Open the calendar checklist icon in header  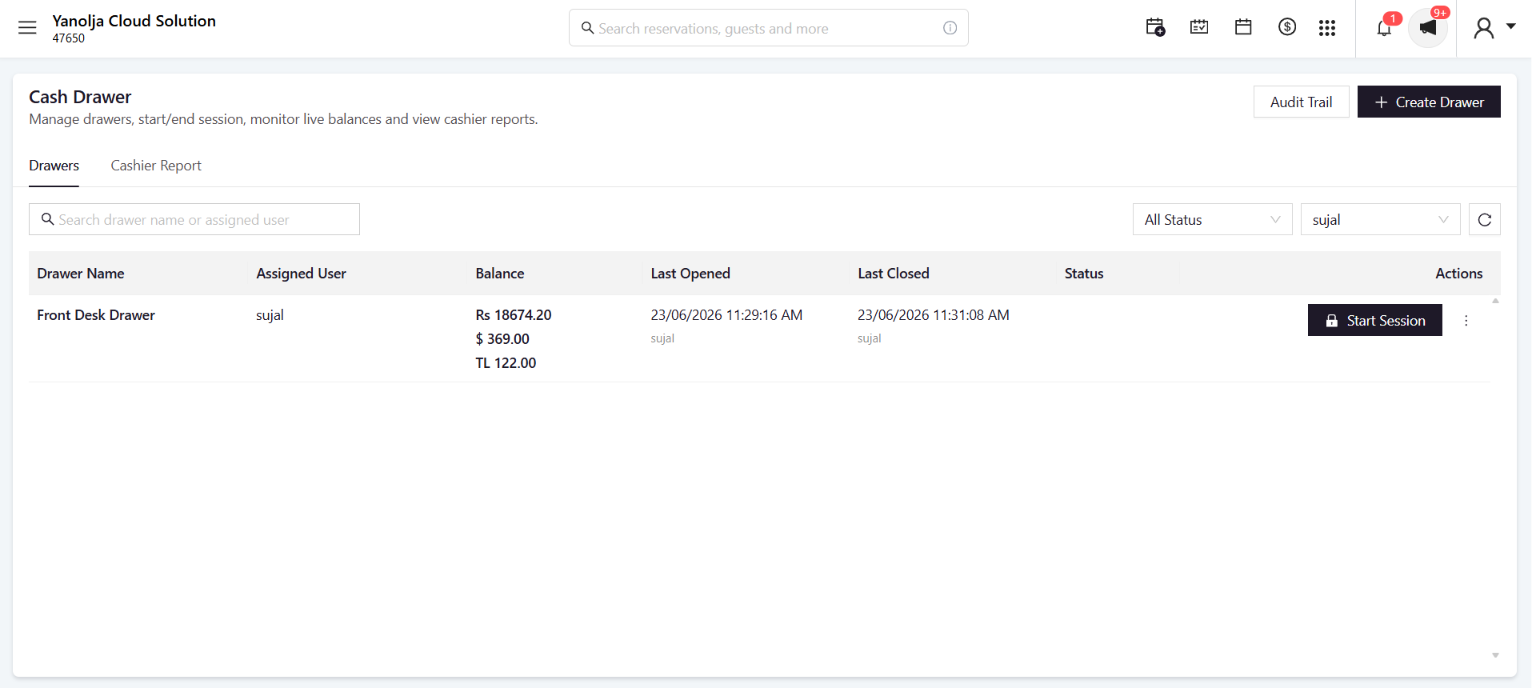pos(1199,28)
